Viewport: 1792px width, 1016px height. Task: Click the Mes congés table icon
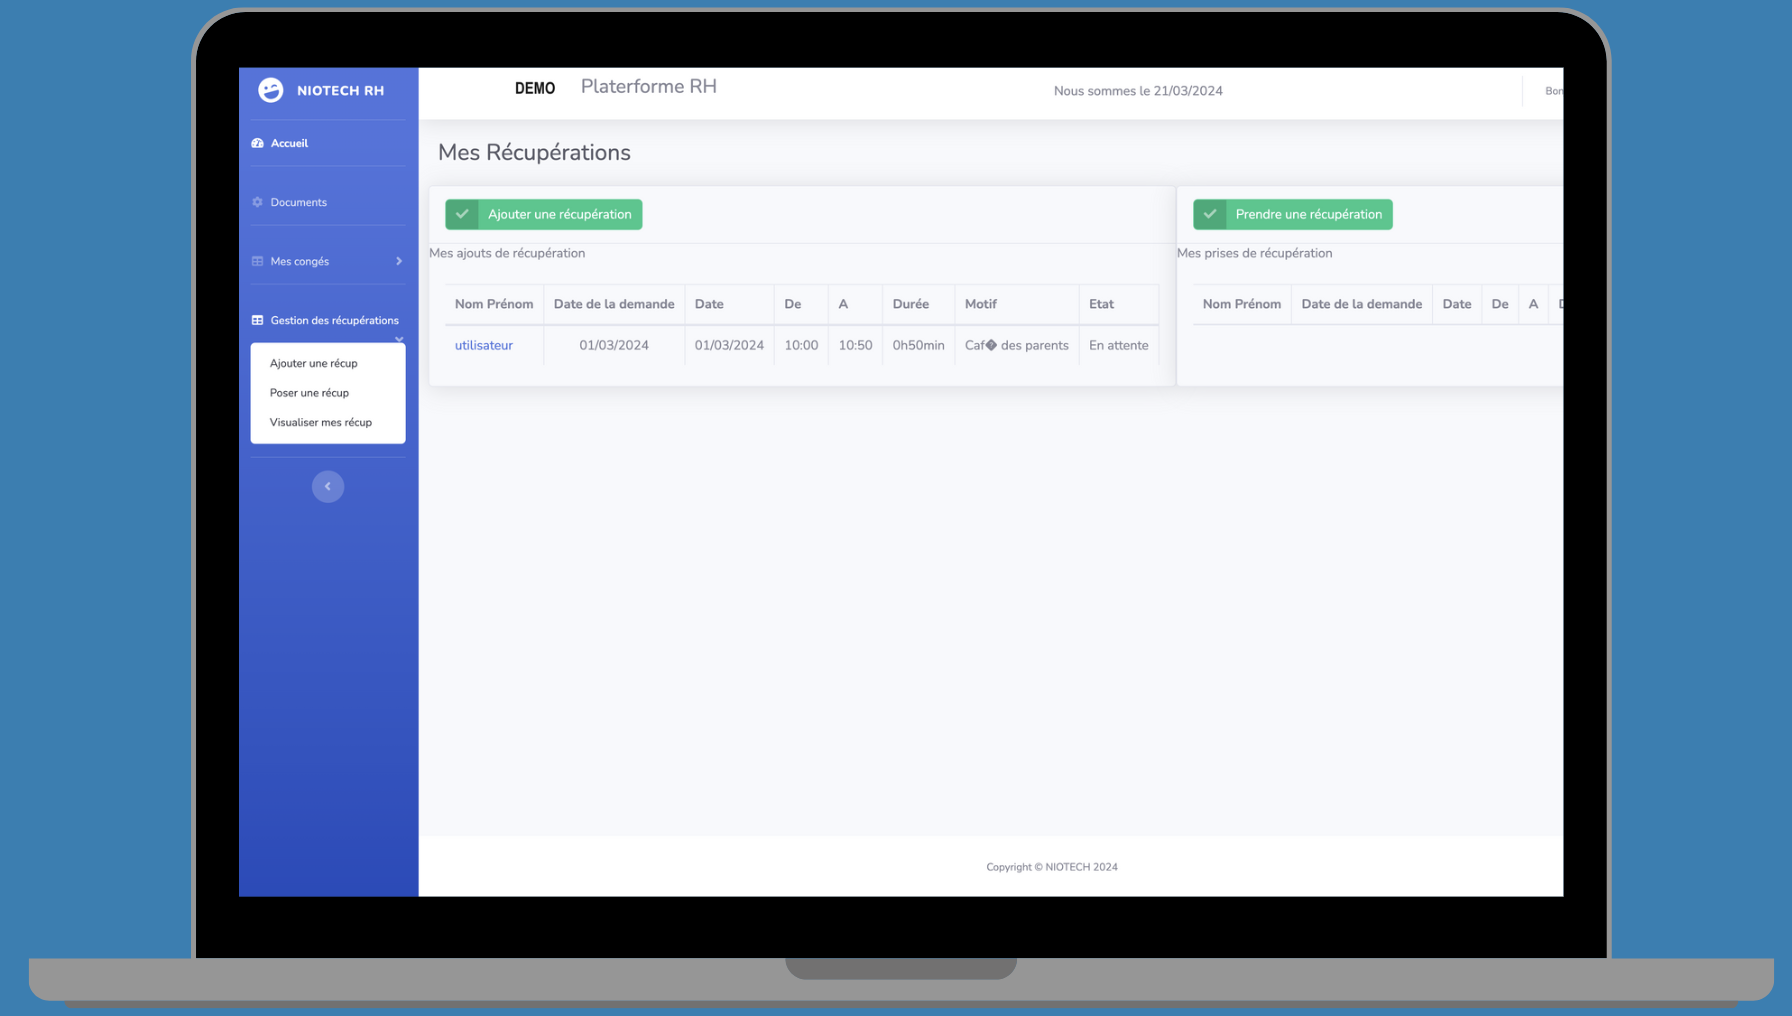point(257,261)
